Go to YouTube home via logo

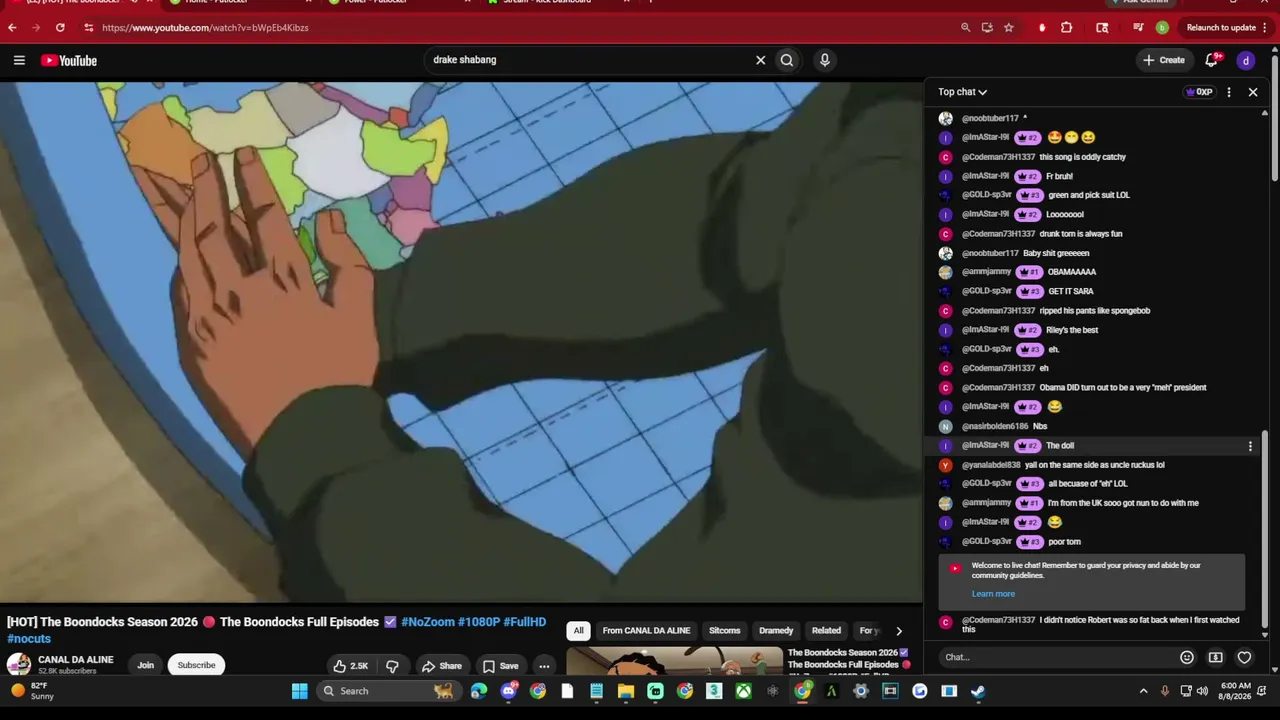click(69, 61)
